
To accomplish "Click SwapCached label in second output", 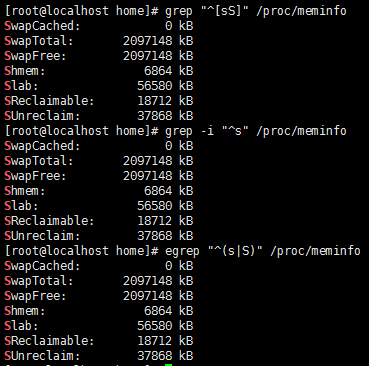I will pyautogui.click(x=42, y=146).
